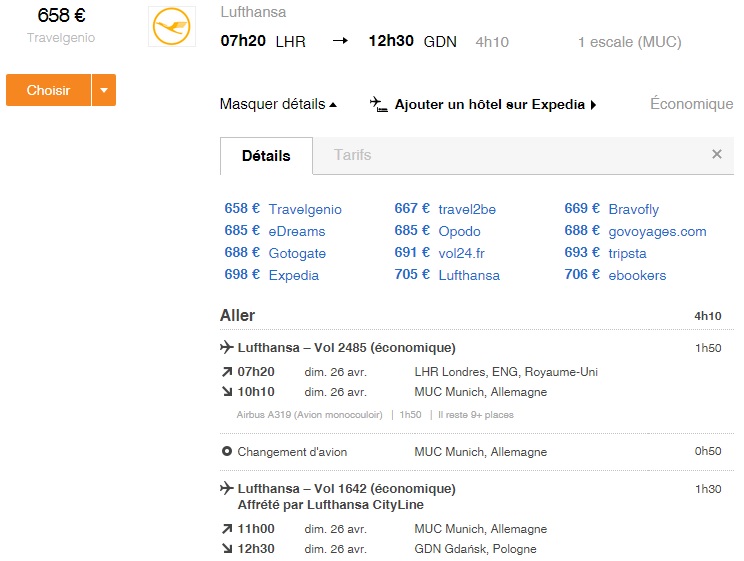Click the arrival arrow icon at 10h10
The image size is (744, 561).
[227, 392]
